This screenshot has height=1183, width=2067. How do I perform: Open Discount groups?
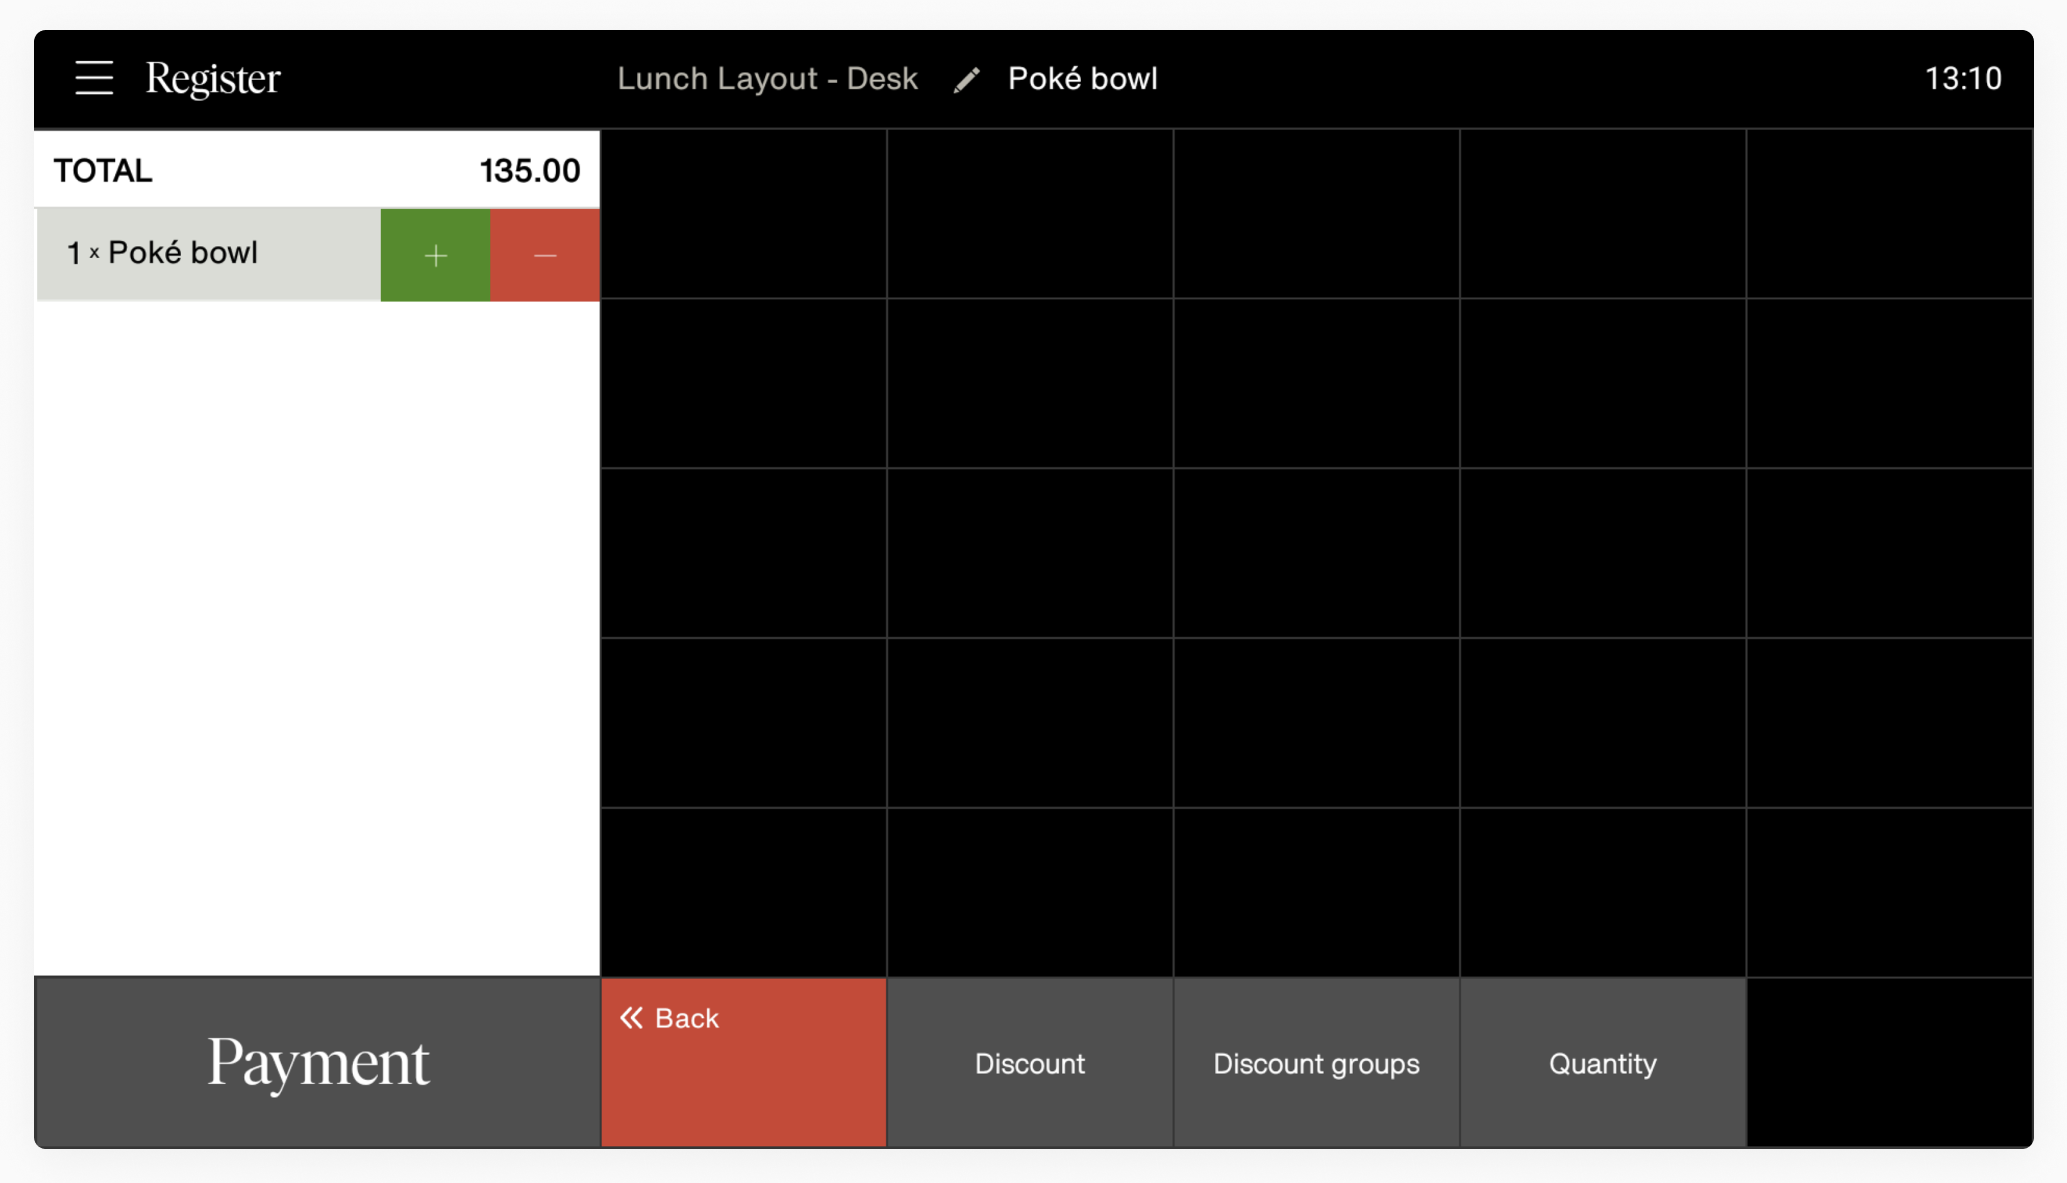click(1316, 1063)
